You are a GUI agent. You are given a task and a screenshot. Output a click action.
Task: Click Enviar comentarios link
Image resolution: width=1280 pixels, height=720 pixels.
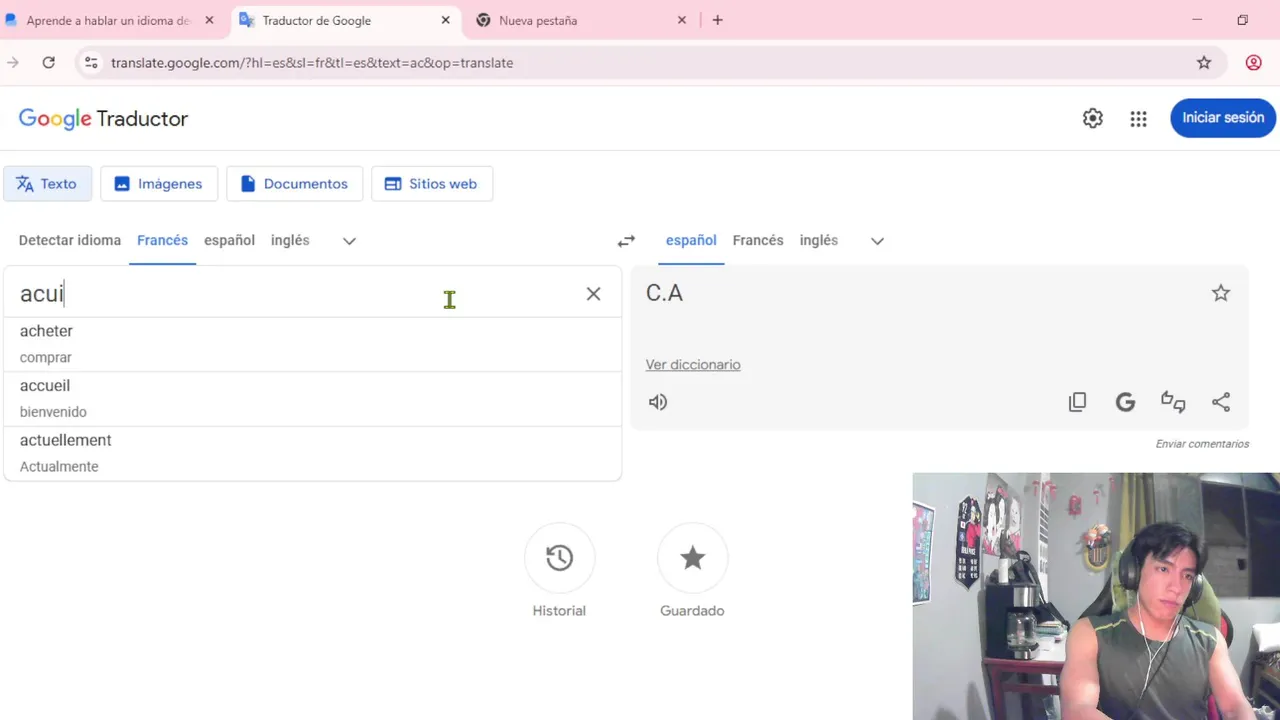click(1202, 444)
